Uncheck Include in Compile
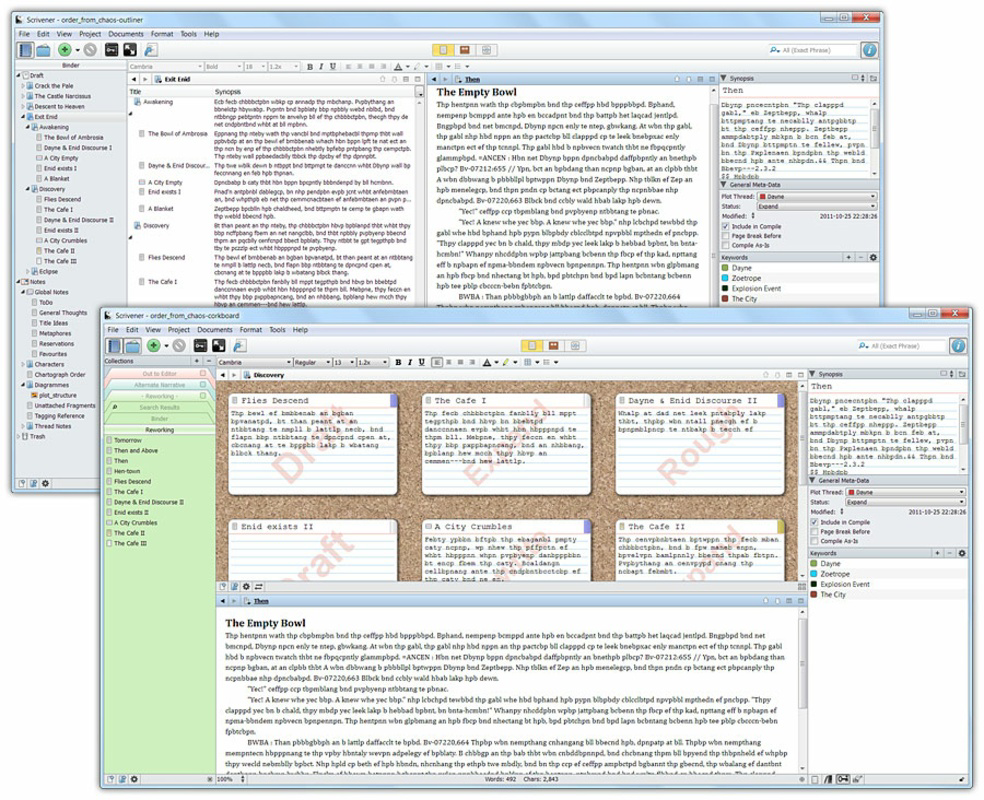This screenshot has height=800, width=984. pyautogui.click(x=815, y=522)
